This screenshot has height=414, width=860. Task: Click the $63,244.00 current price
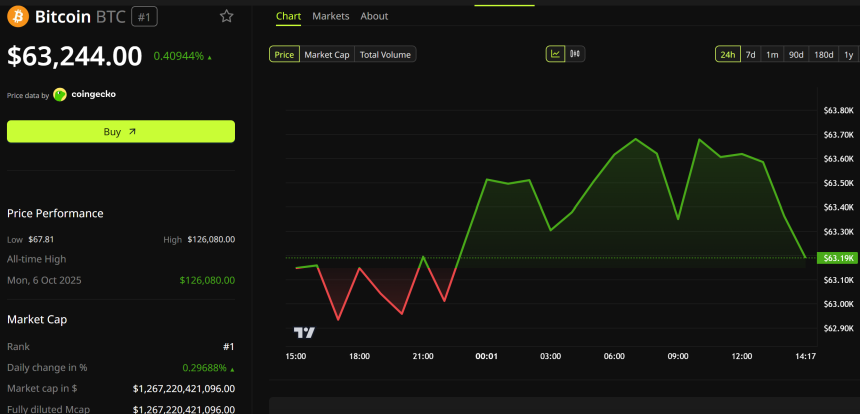coord(75,56)
